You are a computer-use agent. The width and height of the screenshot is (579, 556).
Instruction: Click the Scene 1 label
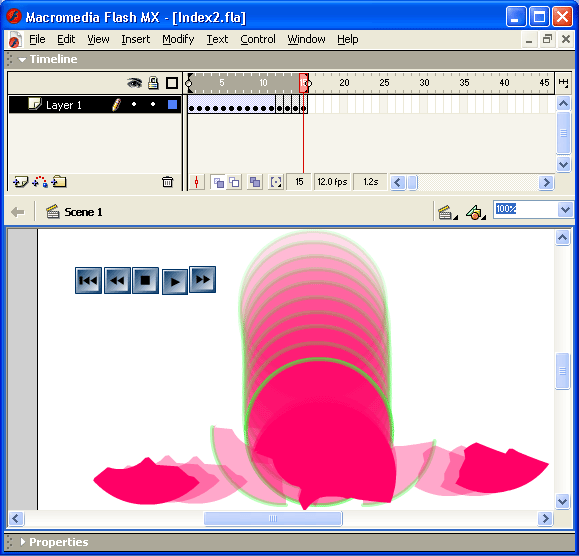coord(83,212)
